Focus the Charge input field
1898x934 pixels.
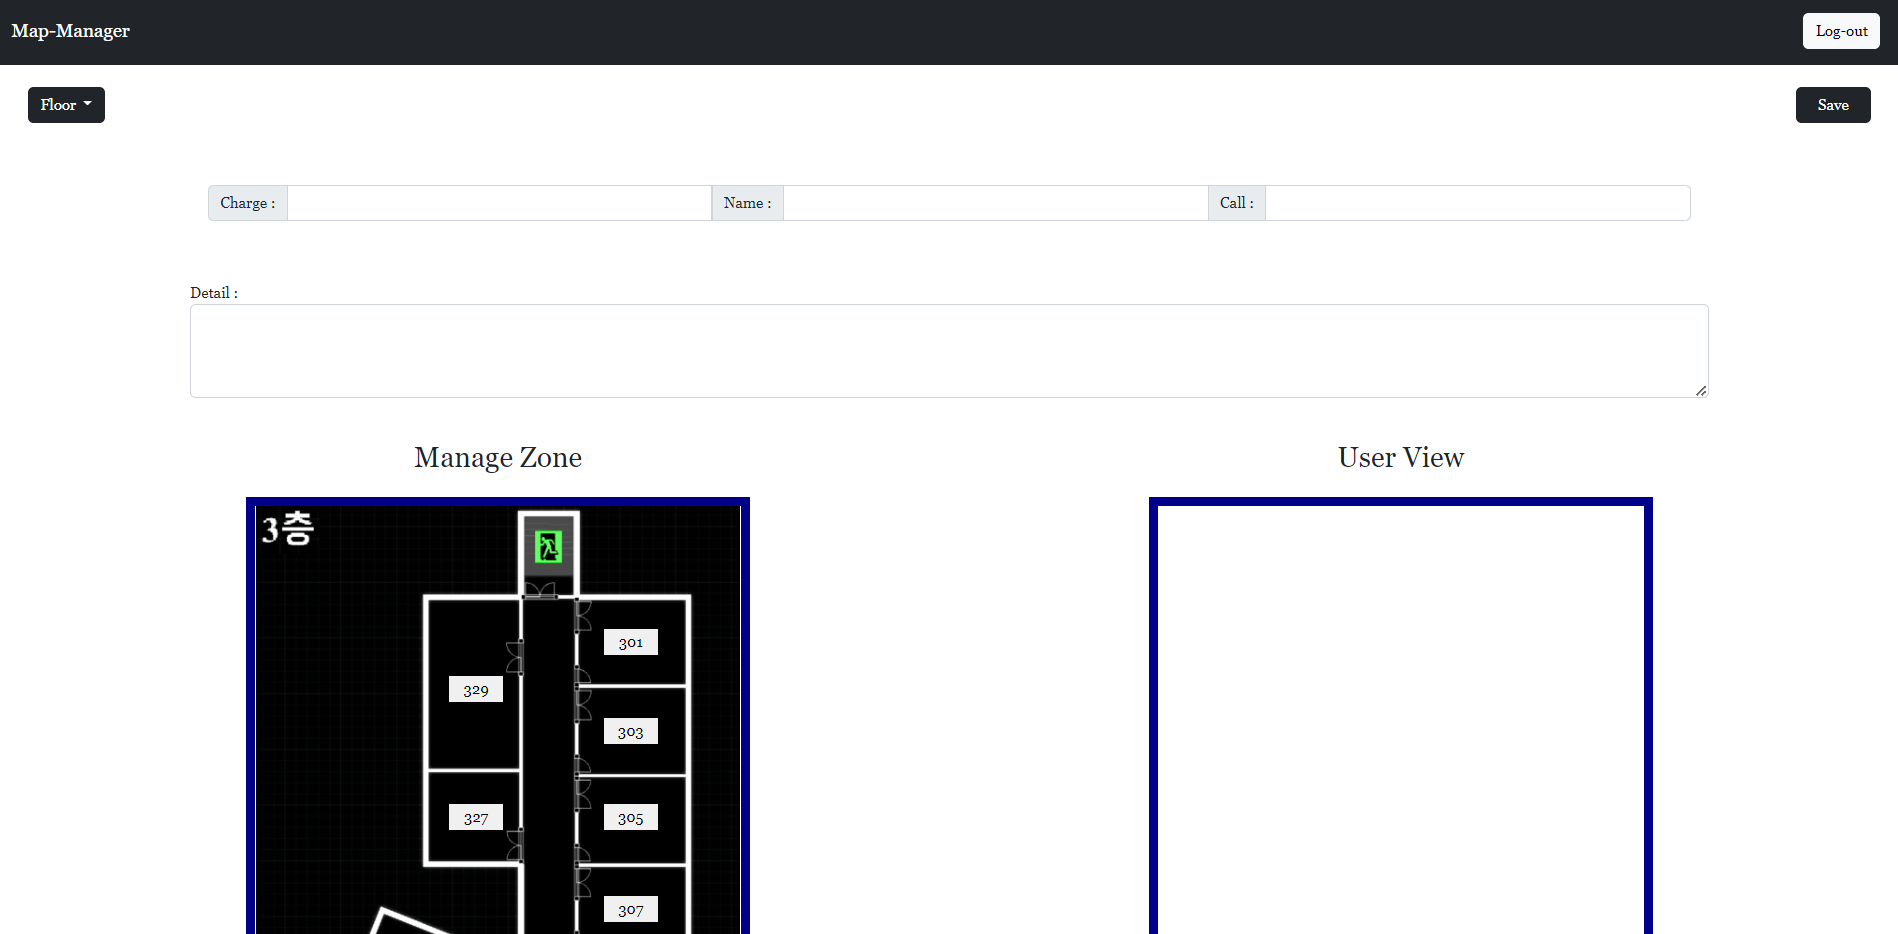(x=498, y=203)
